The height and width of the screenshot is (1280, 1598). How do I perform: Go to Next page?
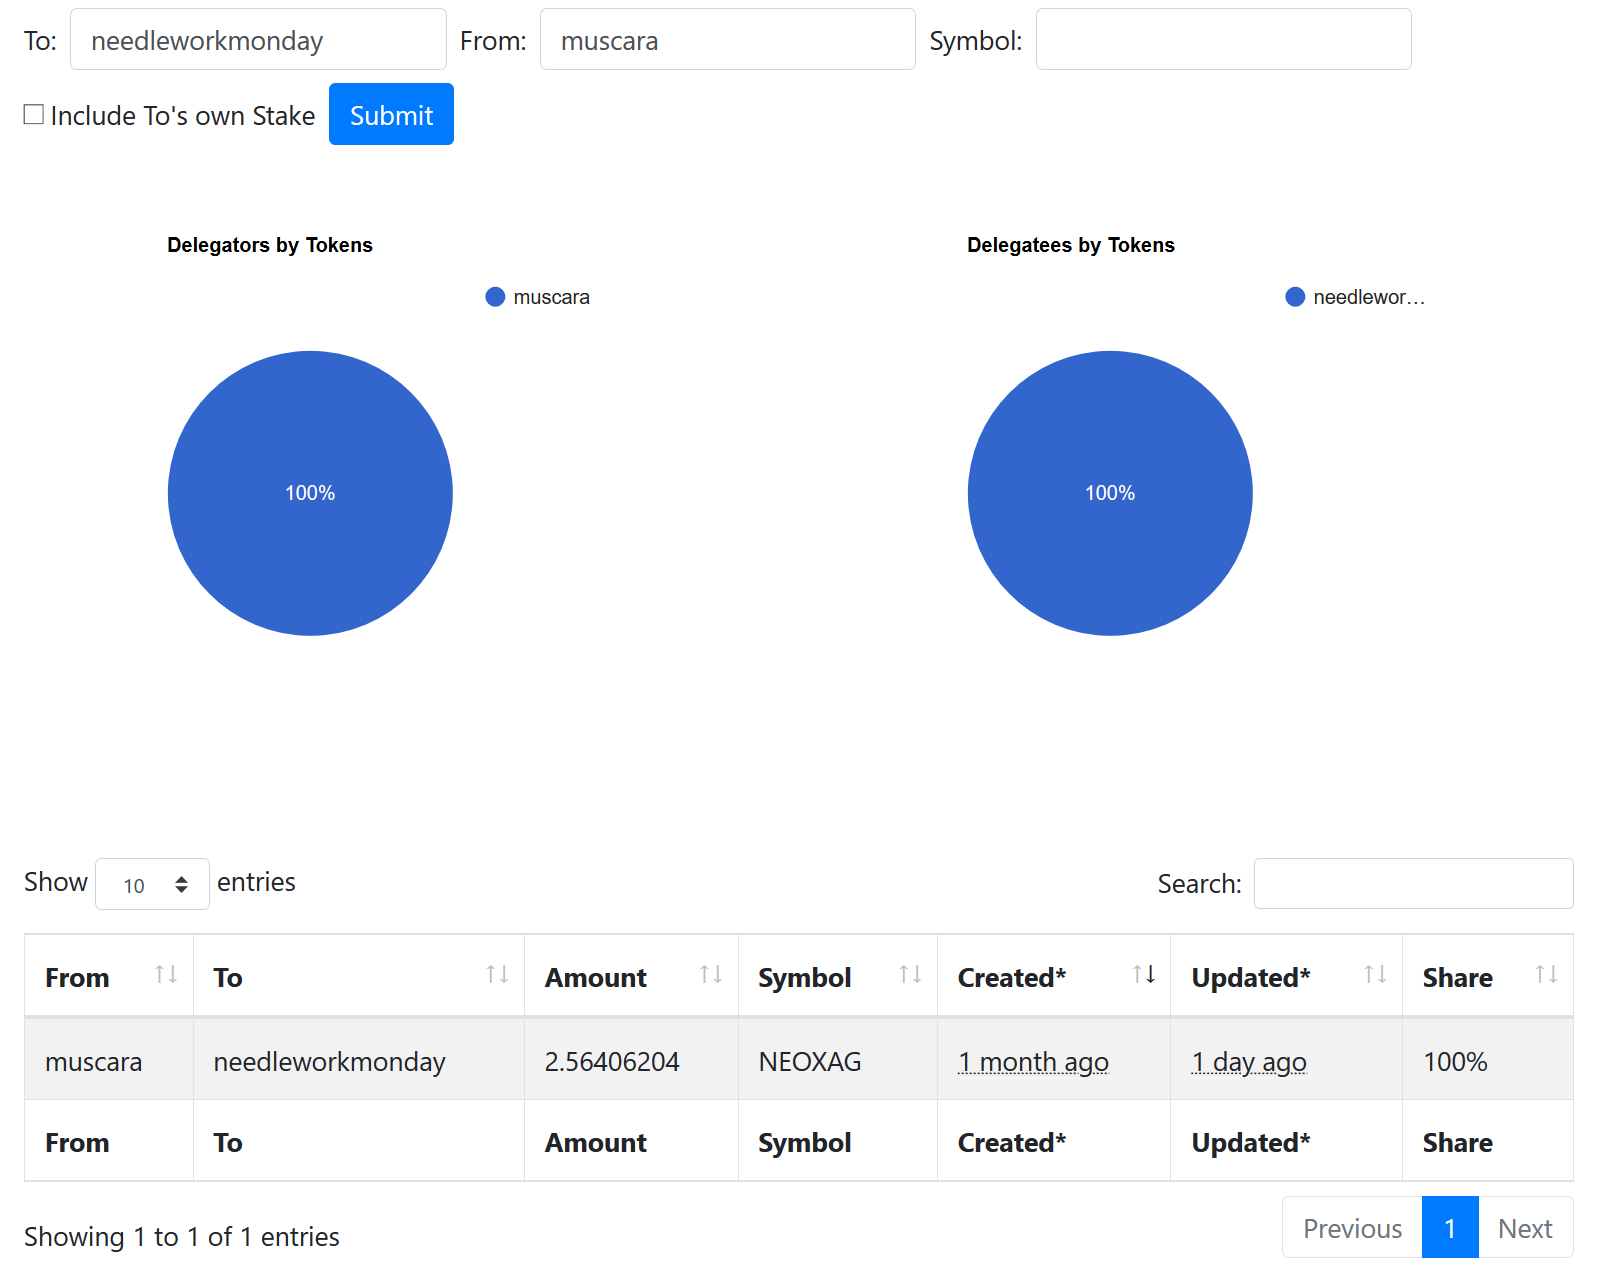(1525, 1228)
